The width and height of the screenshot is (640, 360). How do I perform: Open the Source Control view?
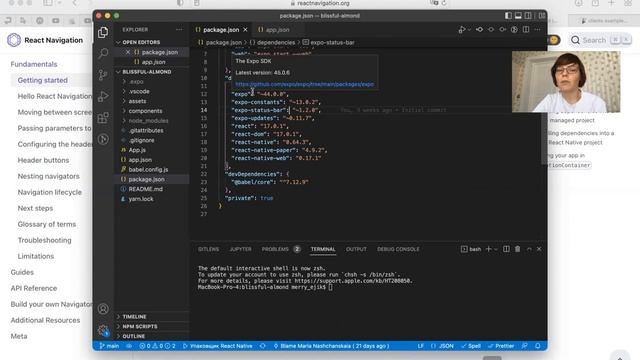point(103,75)
